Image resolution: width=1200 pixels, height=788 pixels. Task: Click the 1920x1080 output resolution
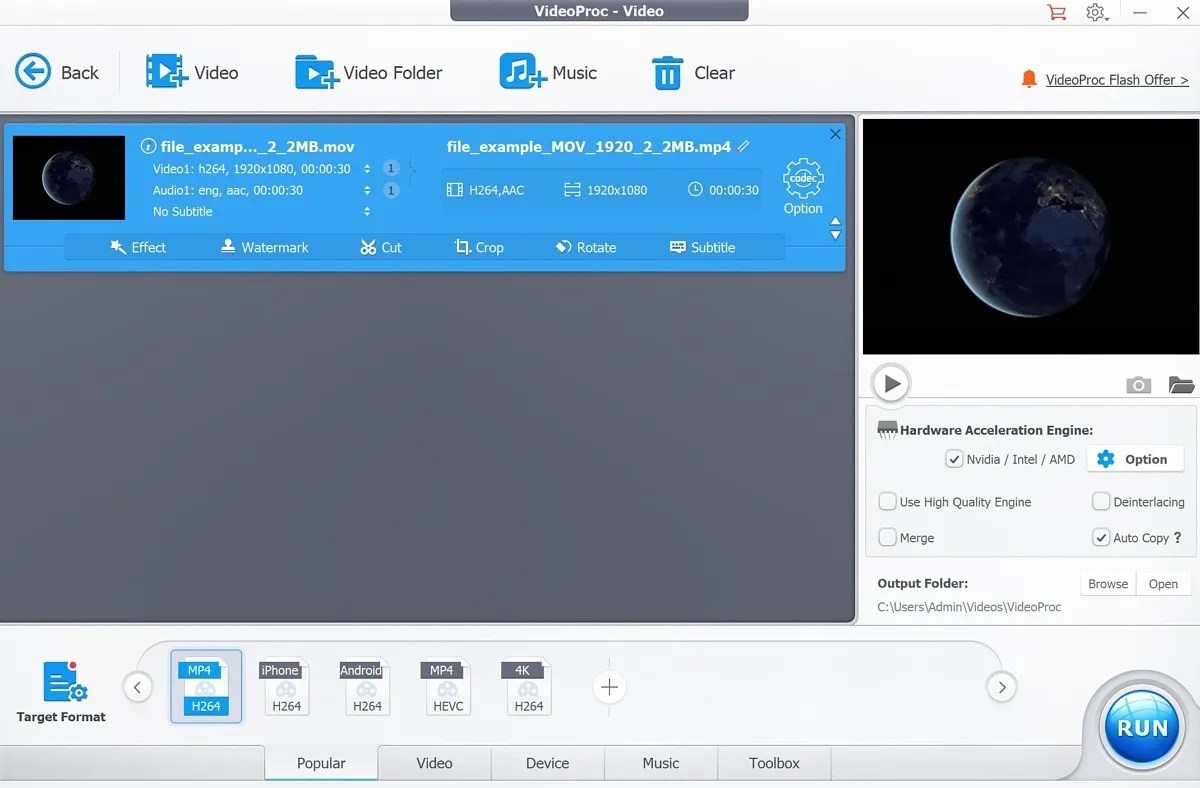(x=606, y=190)
